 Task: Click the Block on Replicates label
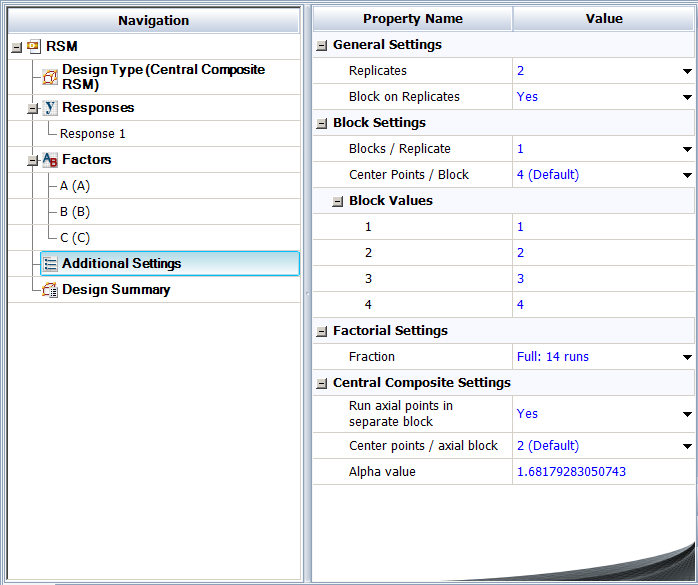click(x=404, y=97)
